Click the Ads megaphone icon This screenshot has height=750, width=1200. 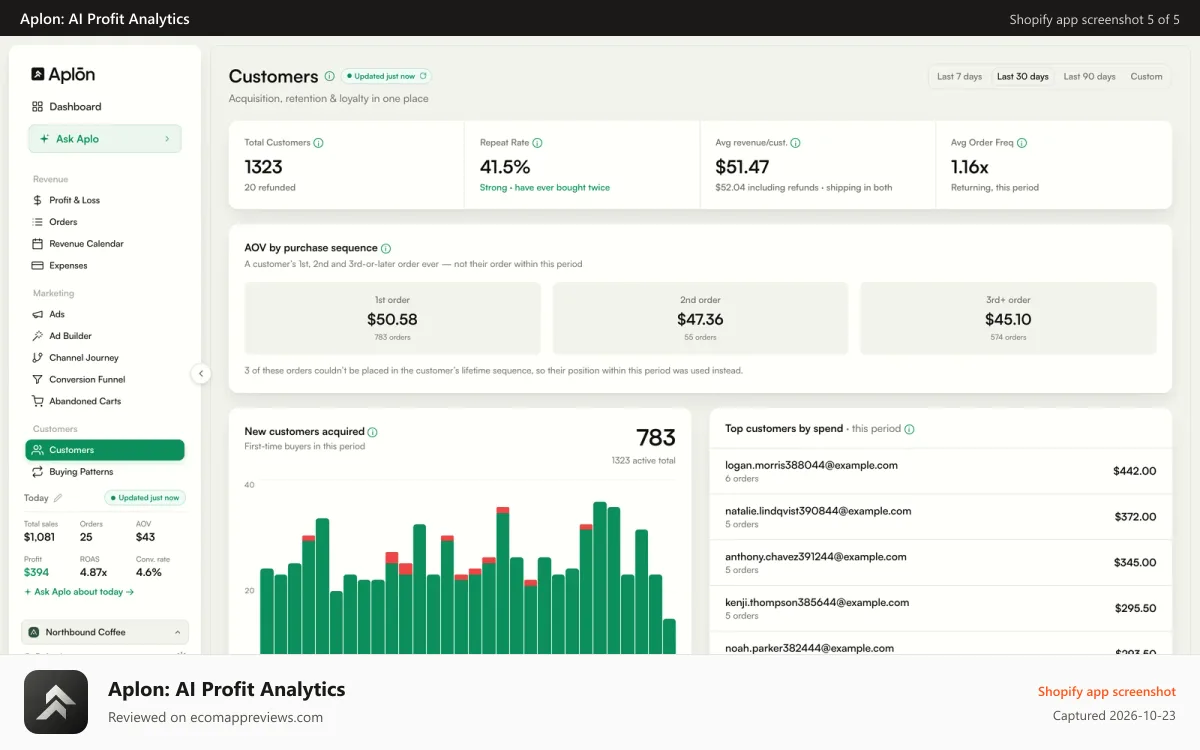(37, 314)
